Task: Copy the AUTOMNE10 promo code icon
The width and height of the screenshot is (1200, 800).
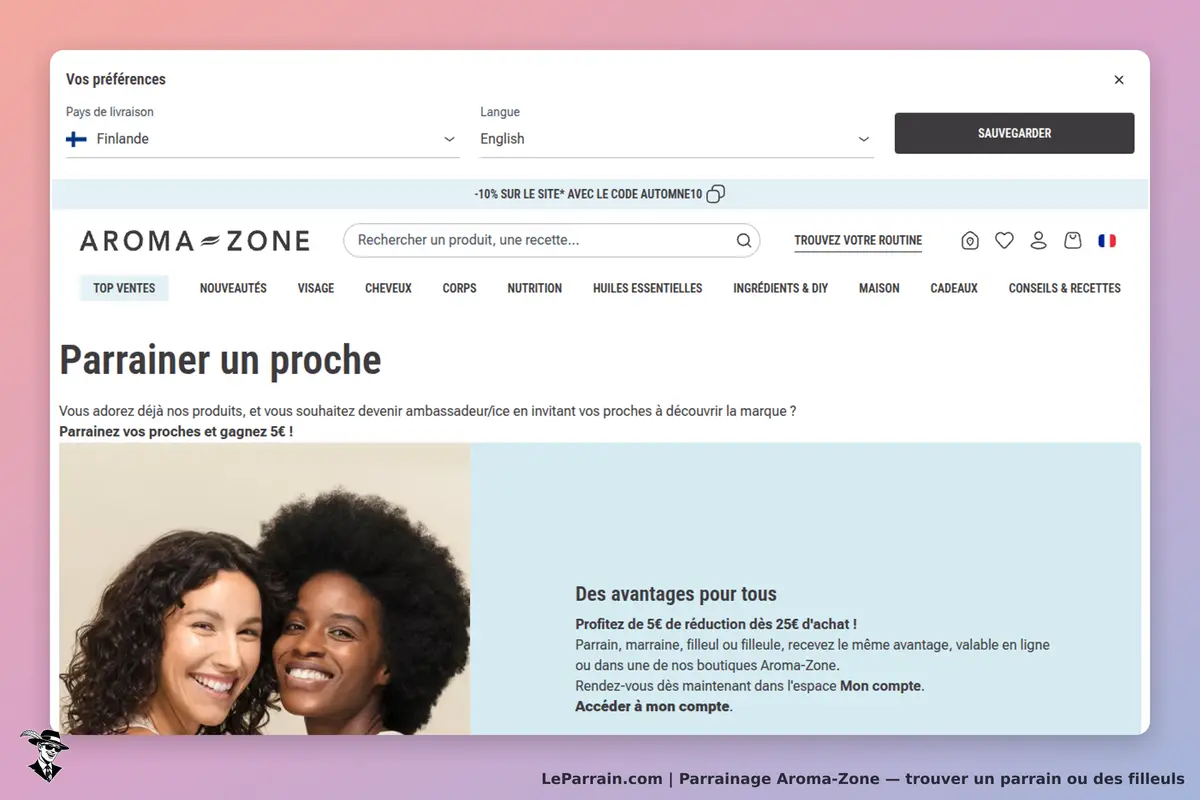Action: click(716, 194)
